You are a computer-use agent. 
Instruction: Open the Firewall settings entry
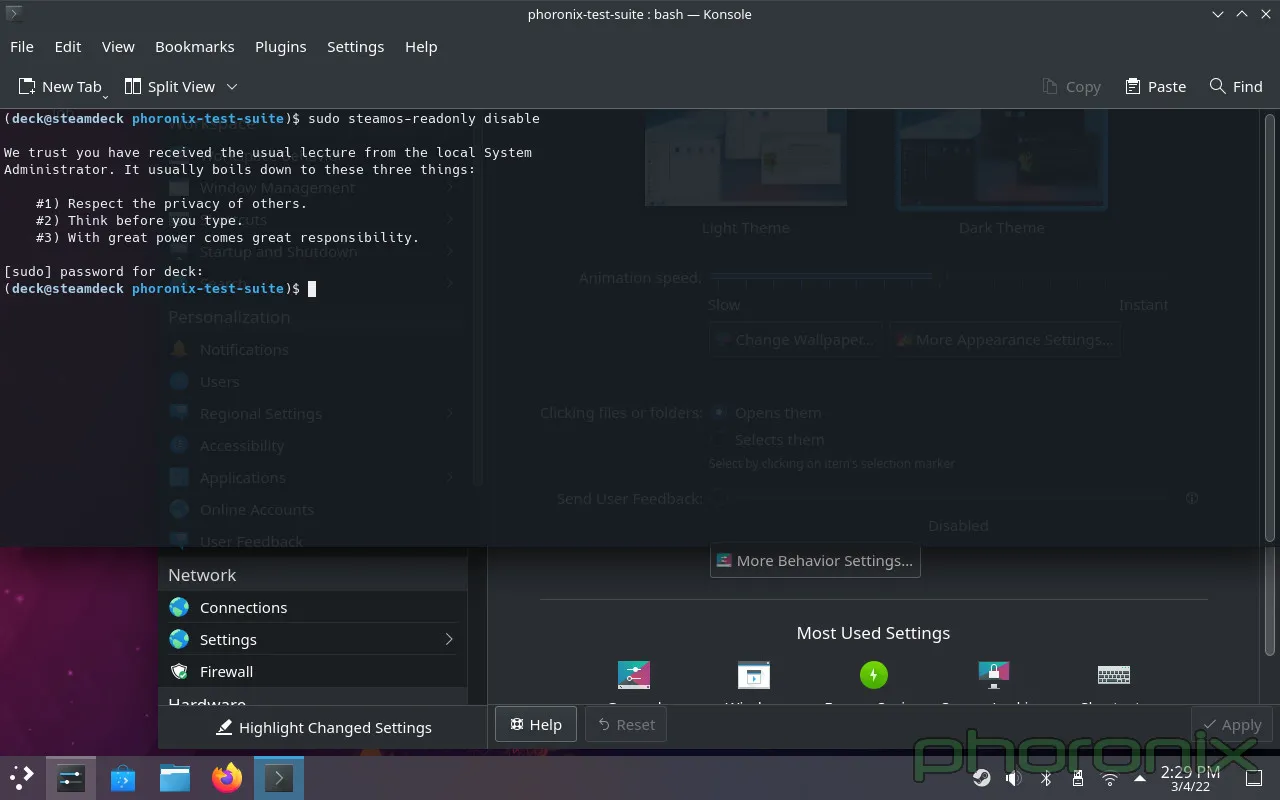(312, 671)
